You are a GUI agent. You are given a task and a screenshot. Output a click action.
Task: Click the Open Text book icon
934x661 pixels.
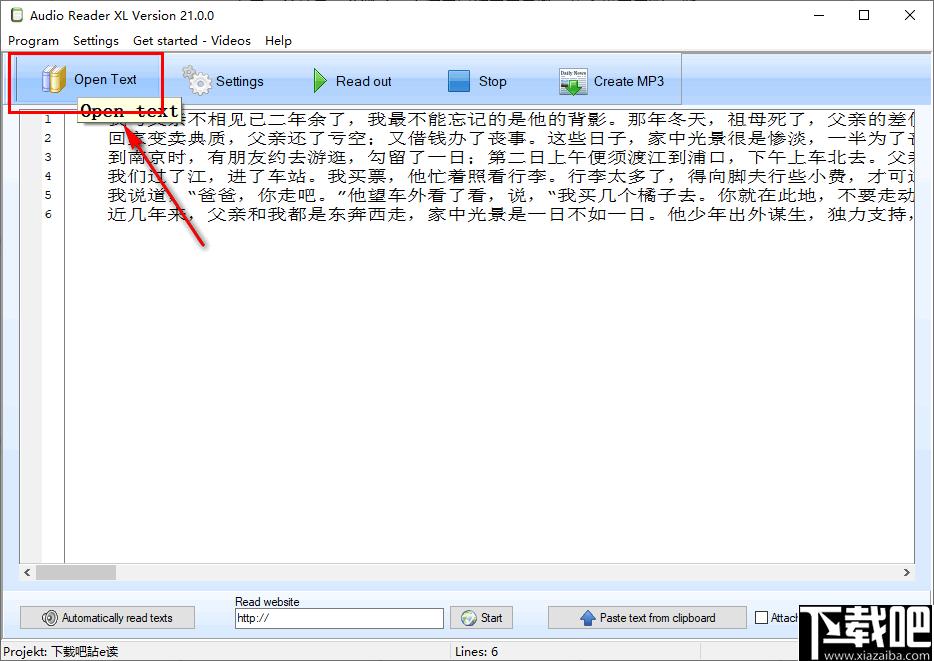coord(54,79)
